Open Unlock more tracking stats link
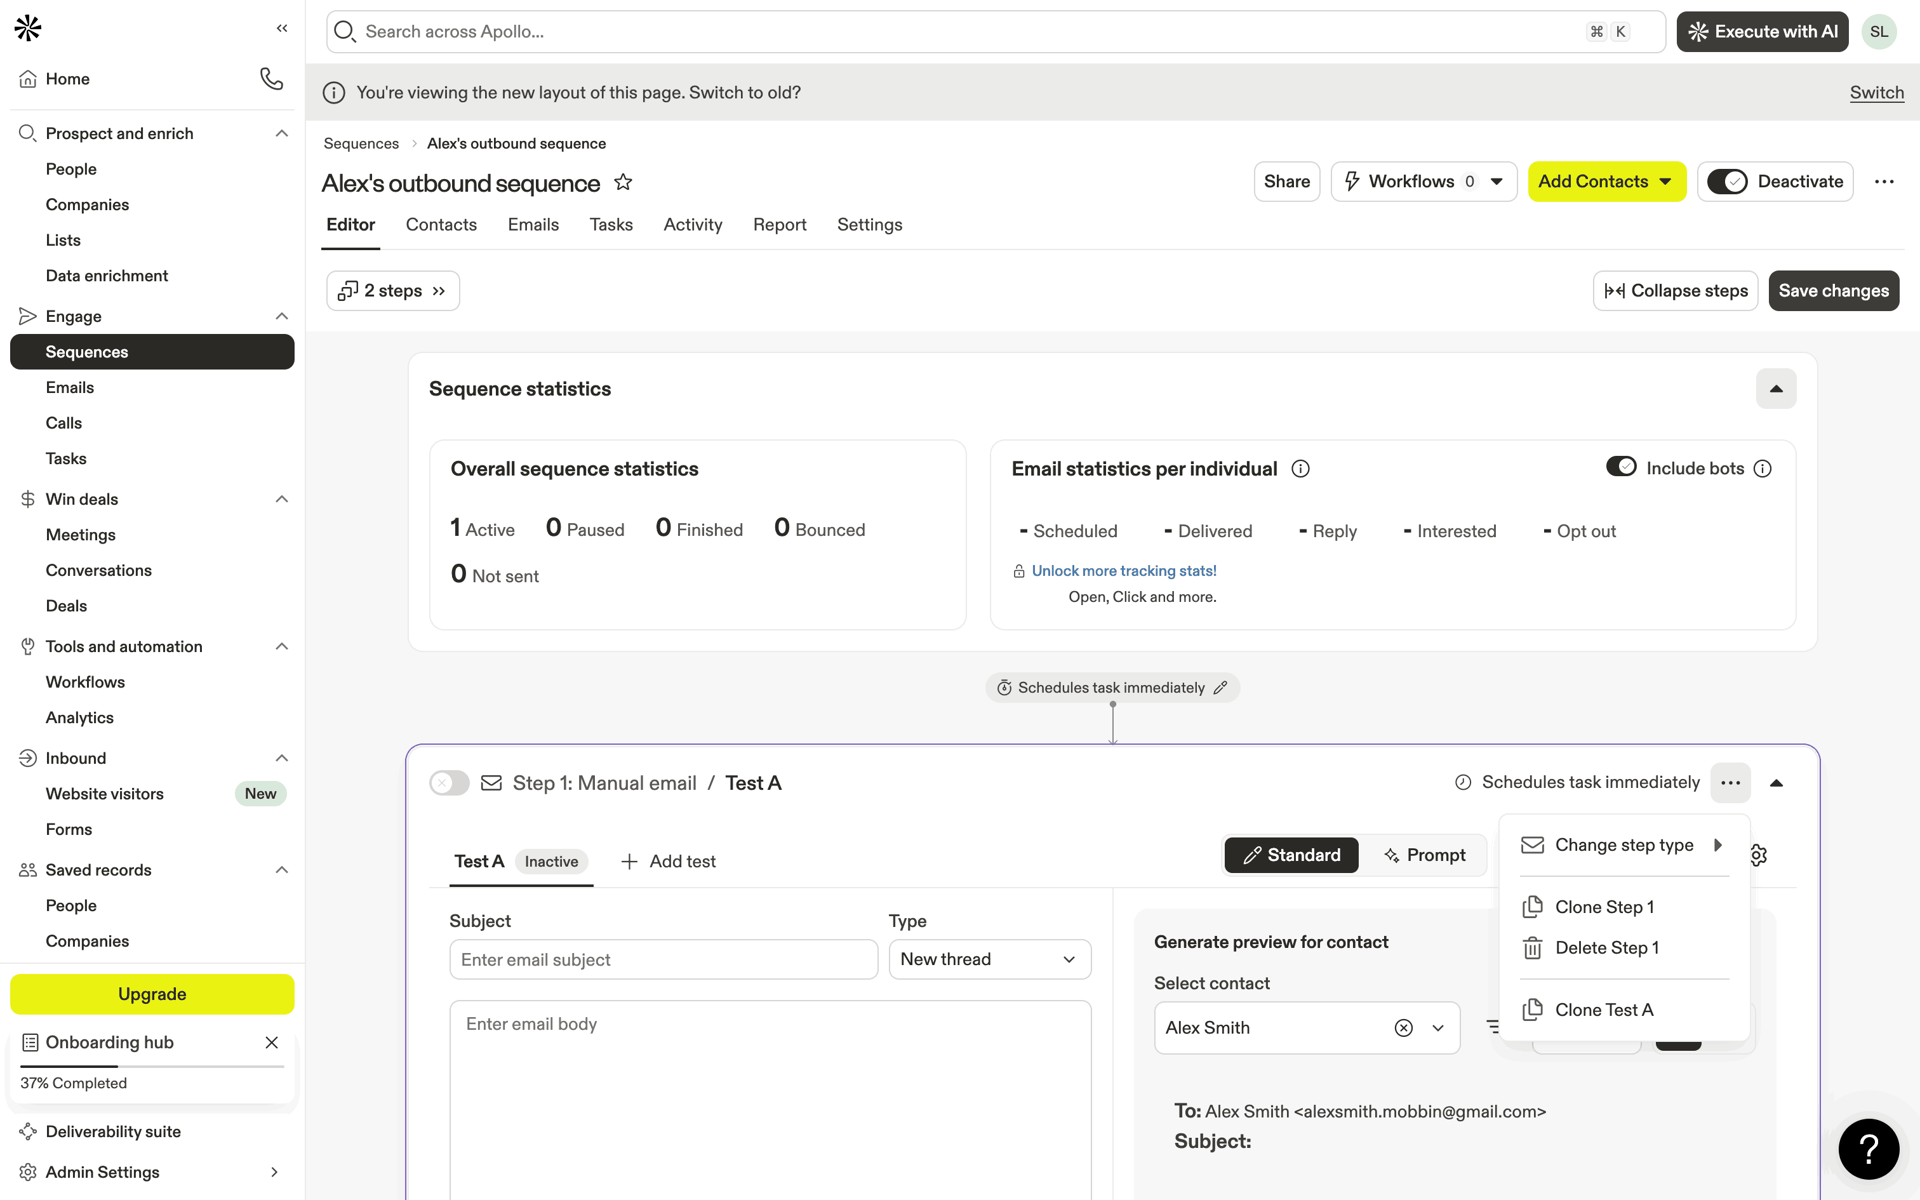 click(1124, 571)
